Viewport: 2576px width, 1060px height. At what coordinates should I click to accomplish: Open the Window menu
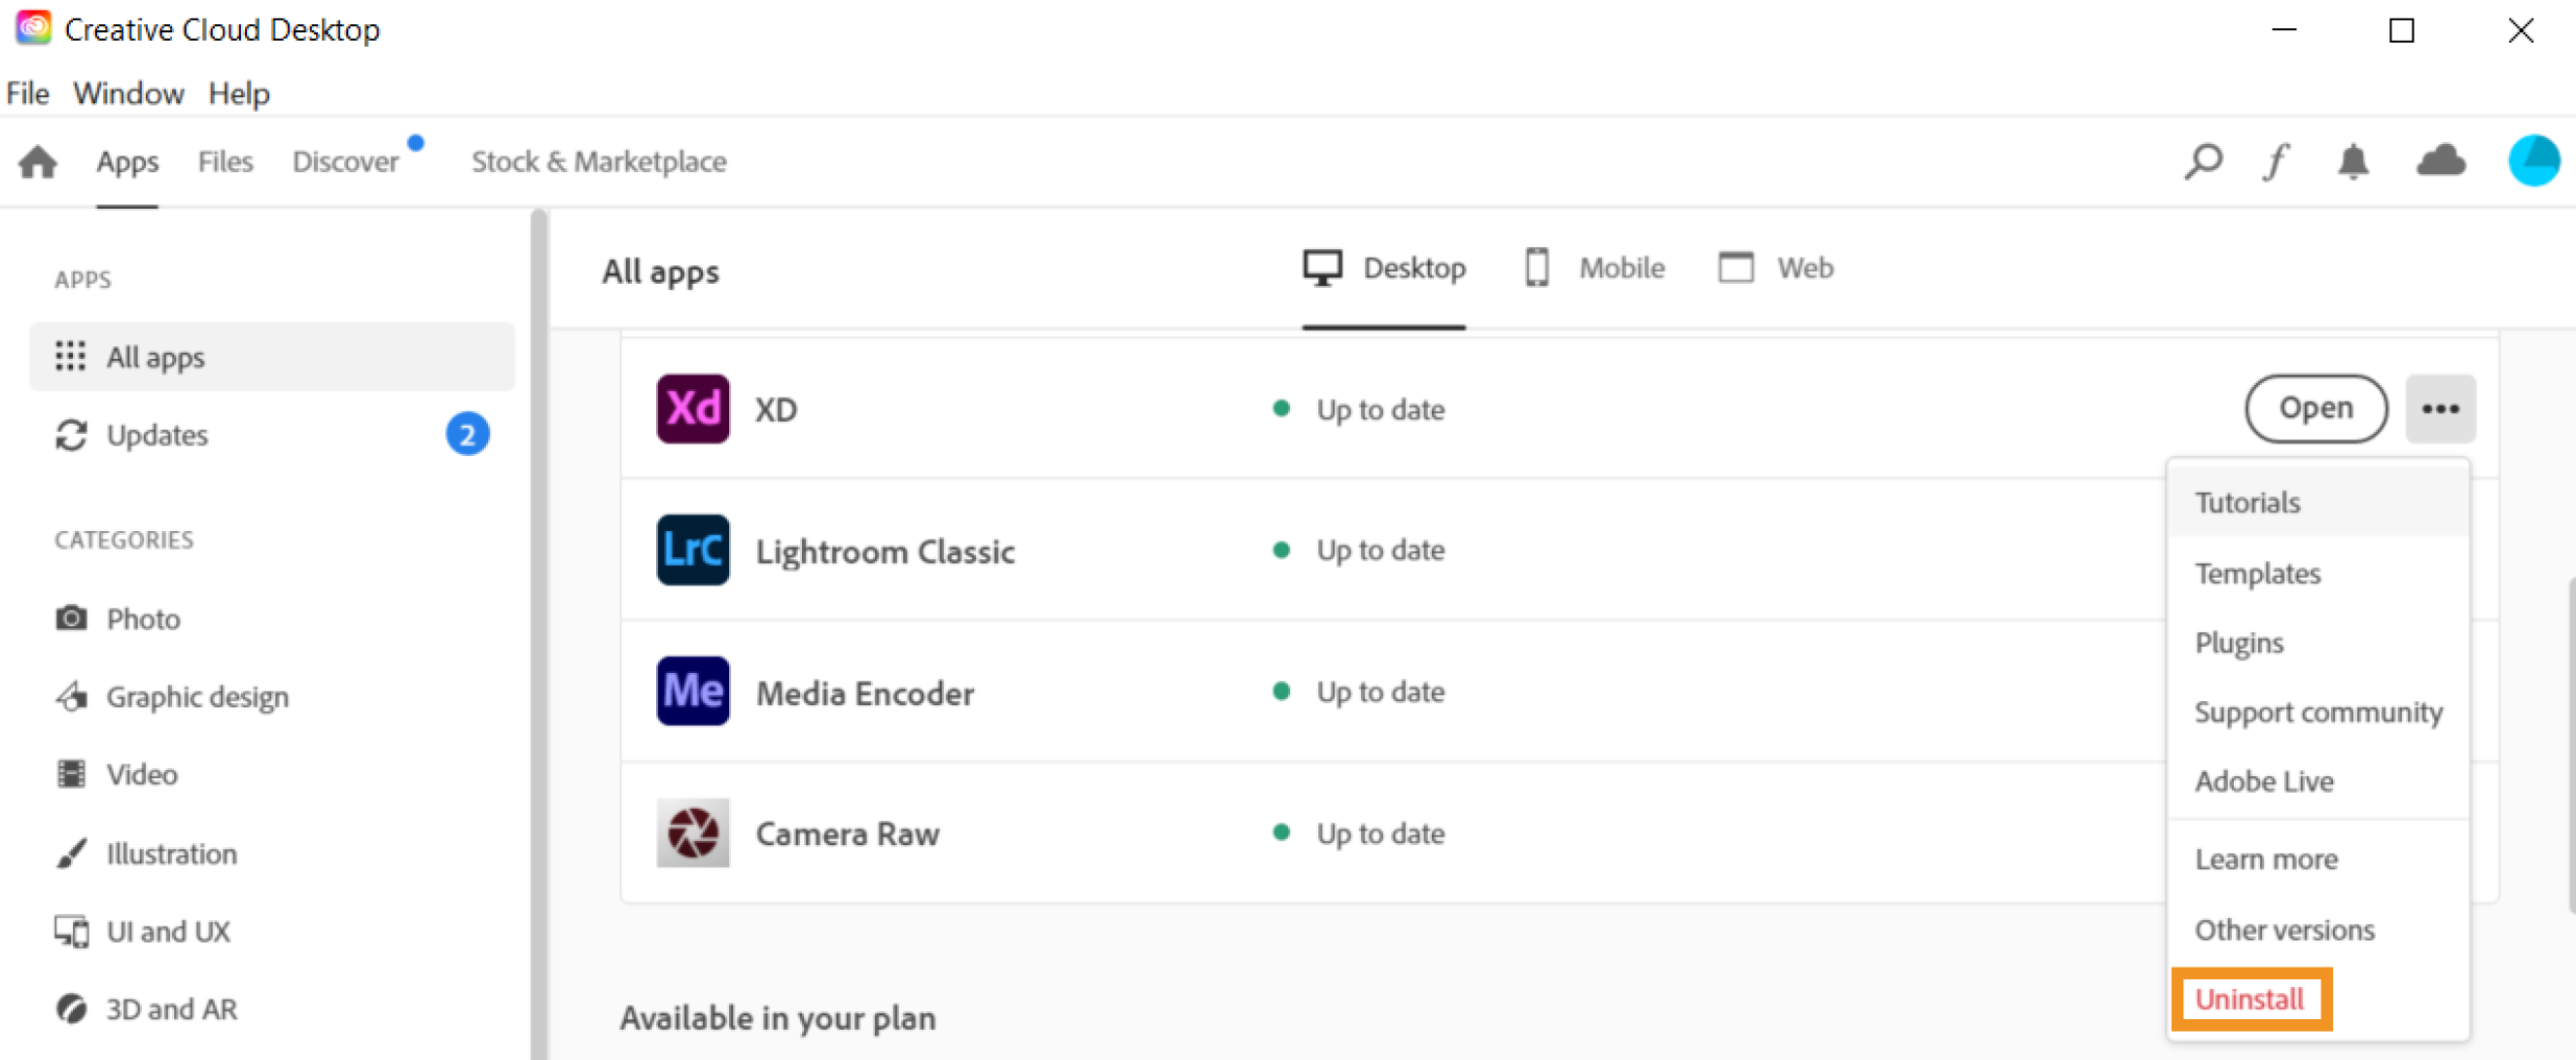128,92
